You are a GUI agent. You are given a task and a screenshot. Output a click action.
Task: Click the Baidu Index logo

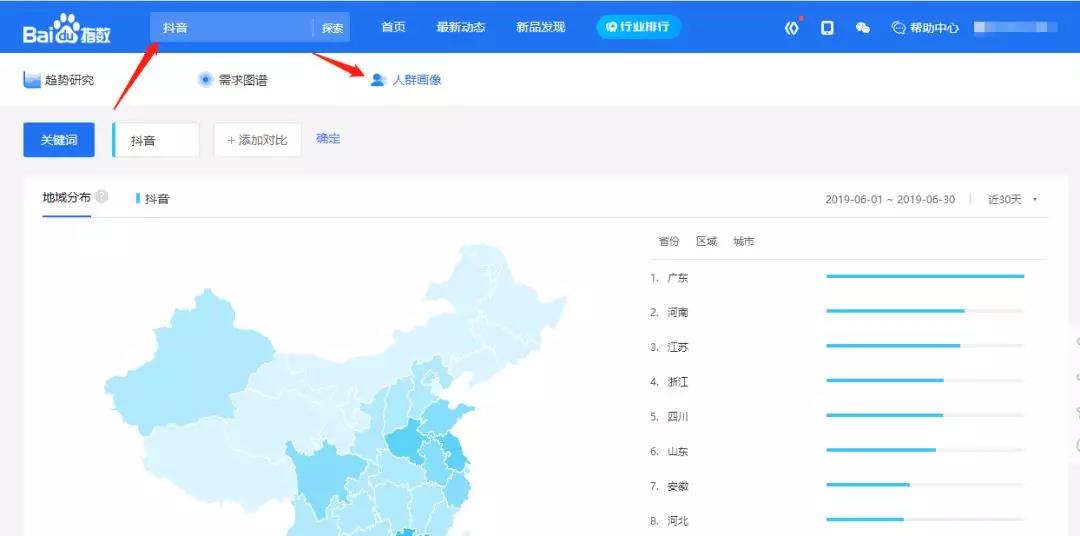point(66,29)
